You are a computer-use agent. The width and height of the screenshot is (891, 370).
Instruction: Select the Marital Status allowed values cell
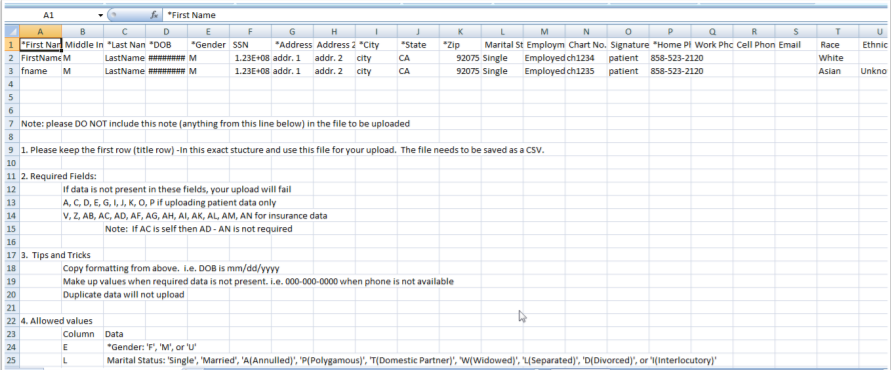click(412, 360)
